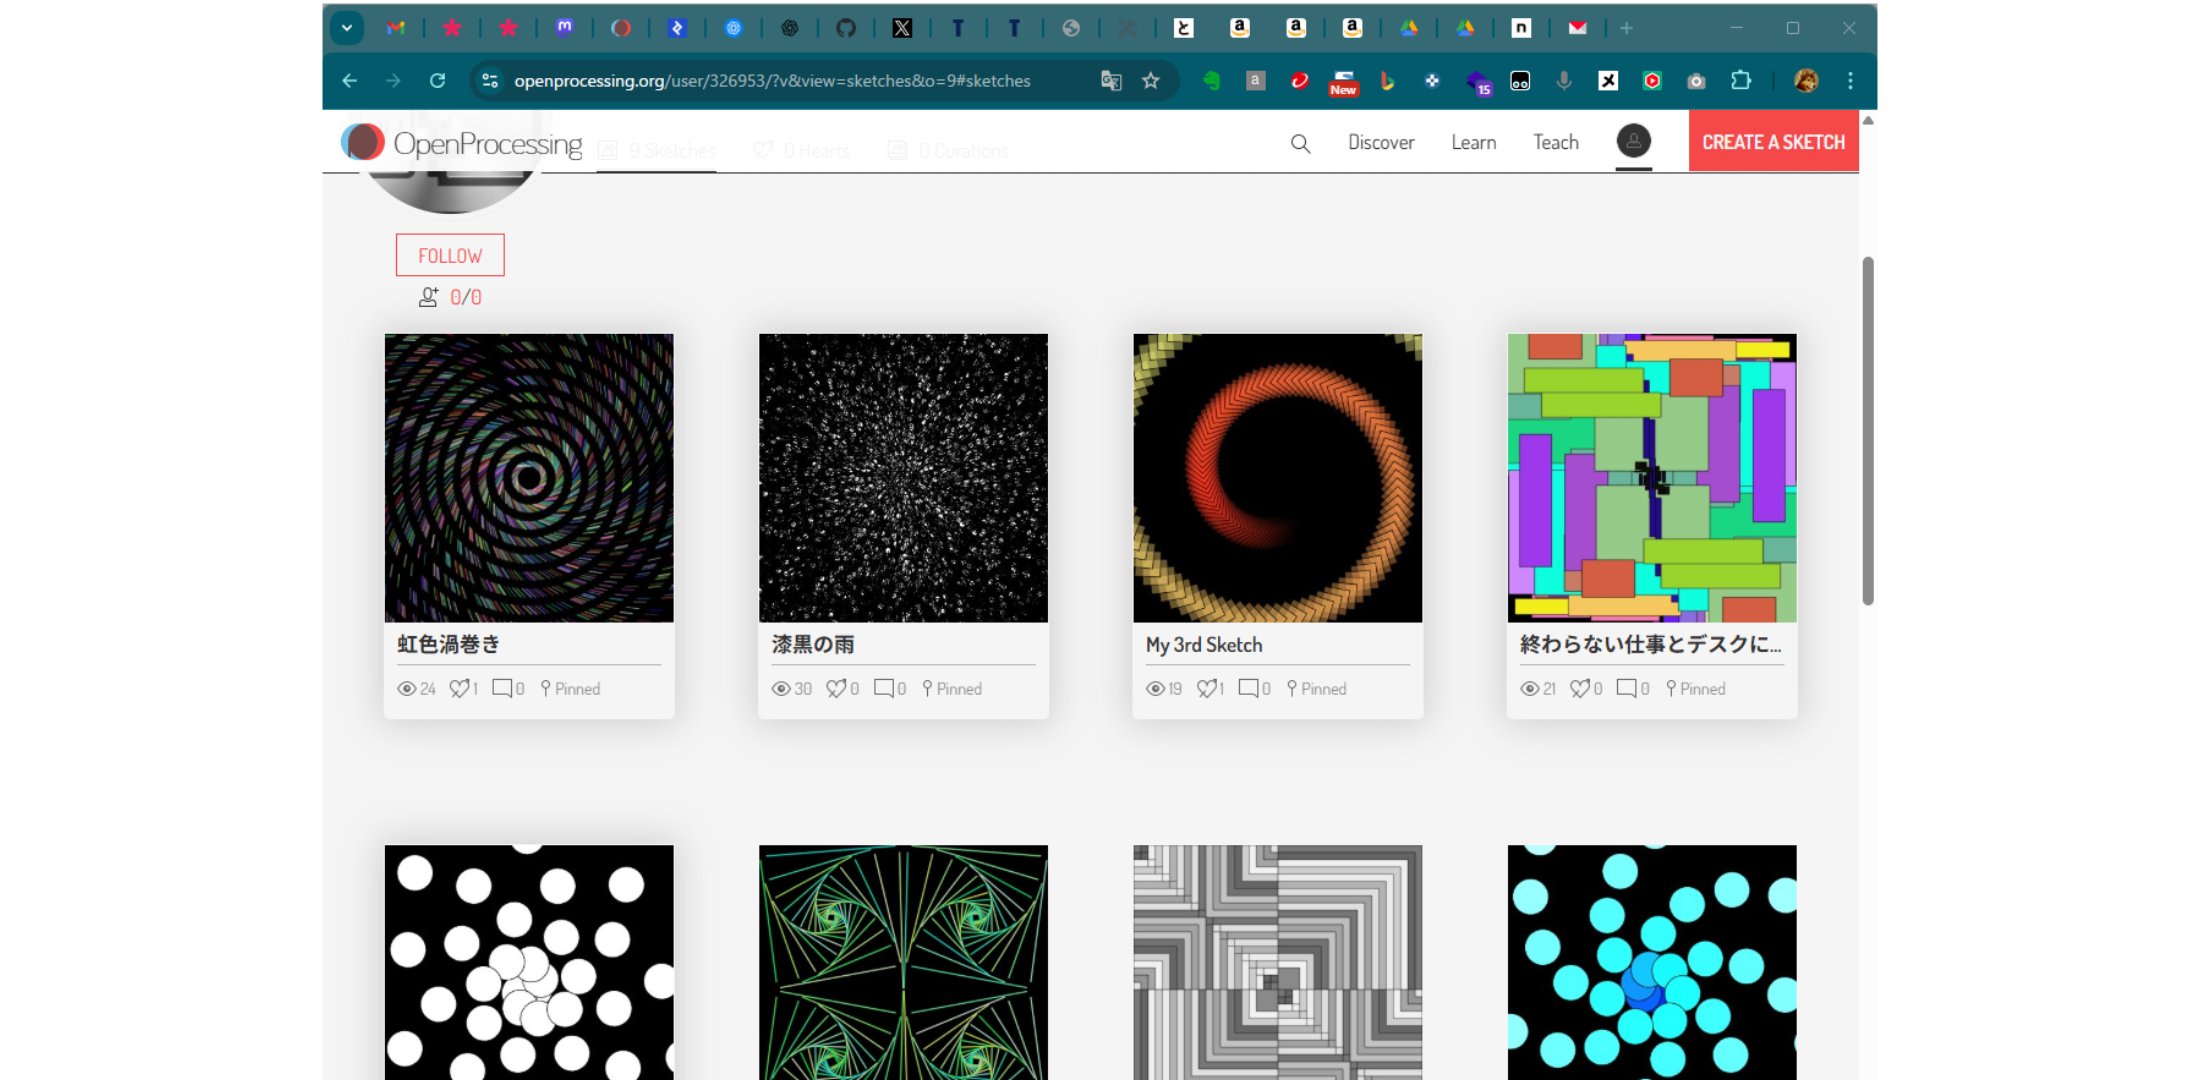Open the Teach menu item
Screen dimensions: 2200x1080
pyautogui.click(x=1555, y=142)
